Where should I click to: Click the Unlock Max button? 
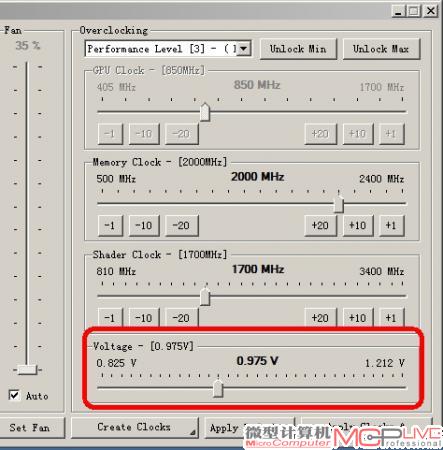(x=381, y=49)
